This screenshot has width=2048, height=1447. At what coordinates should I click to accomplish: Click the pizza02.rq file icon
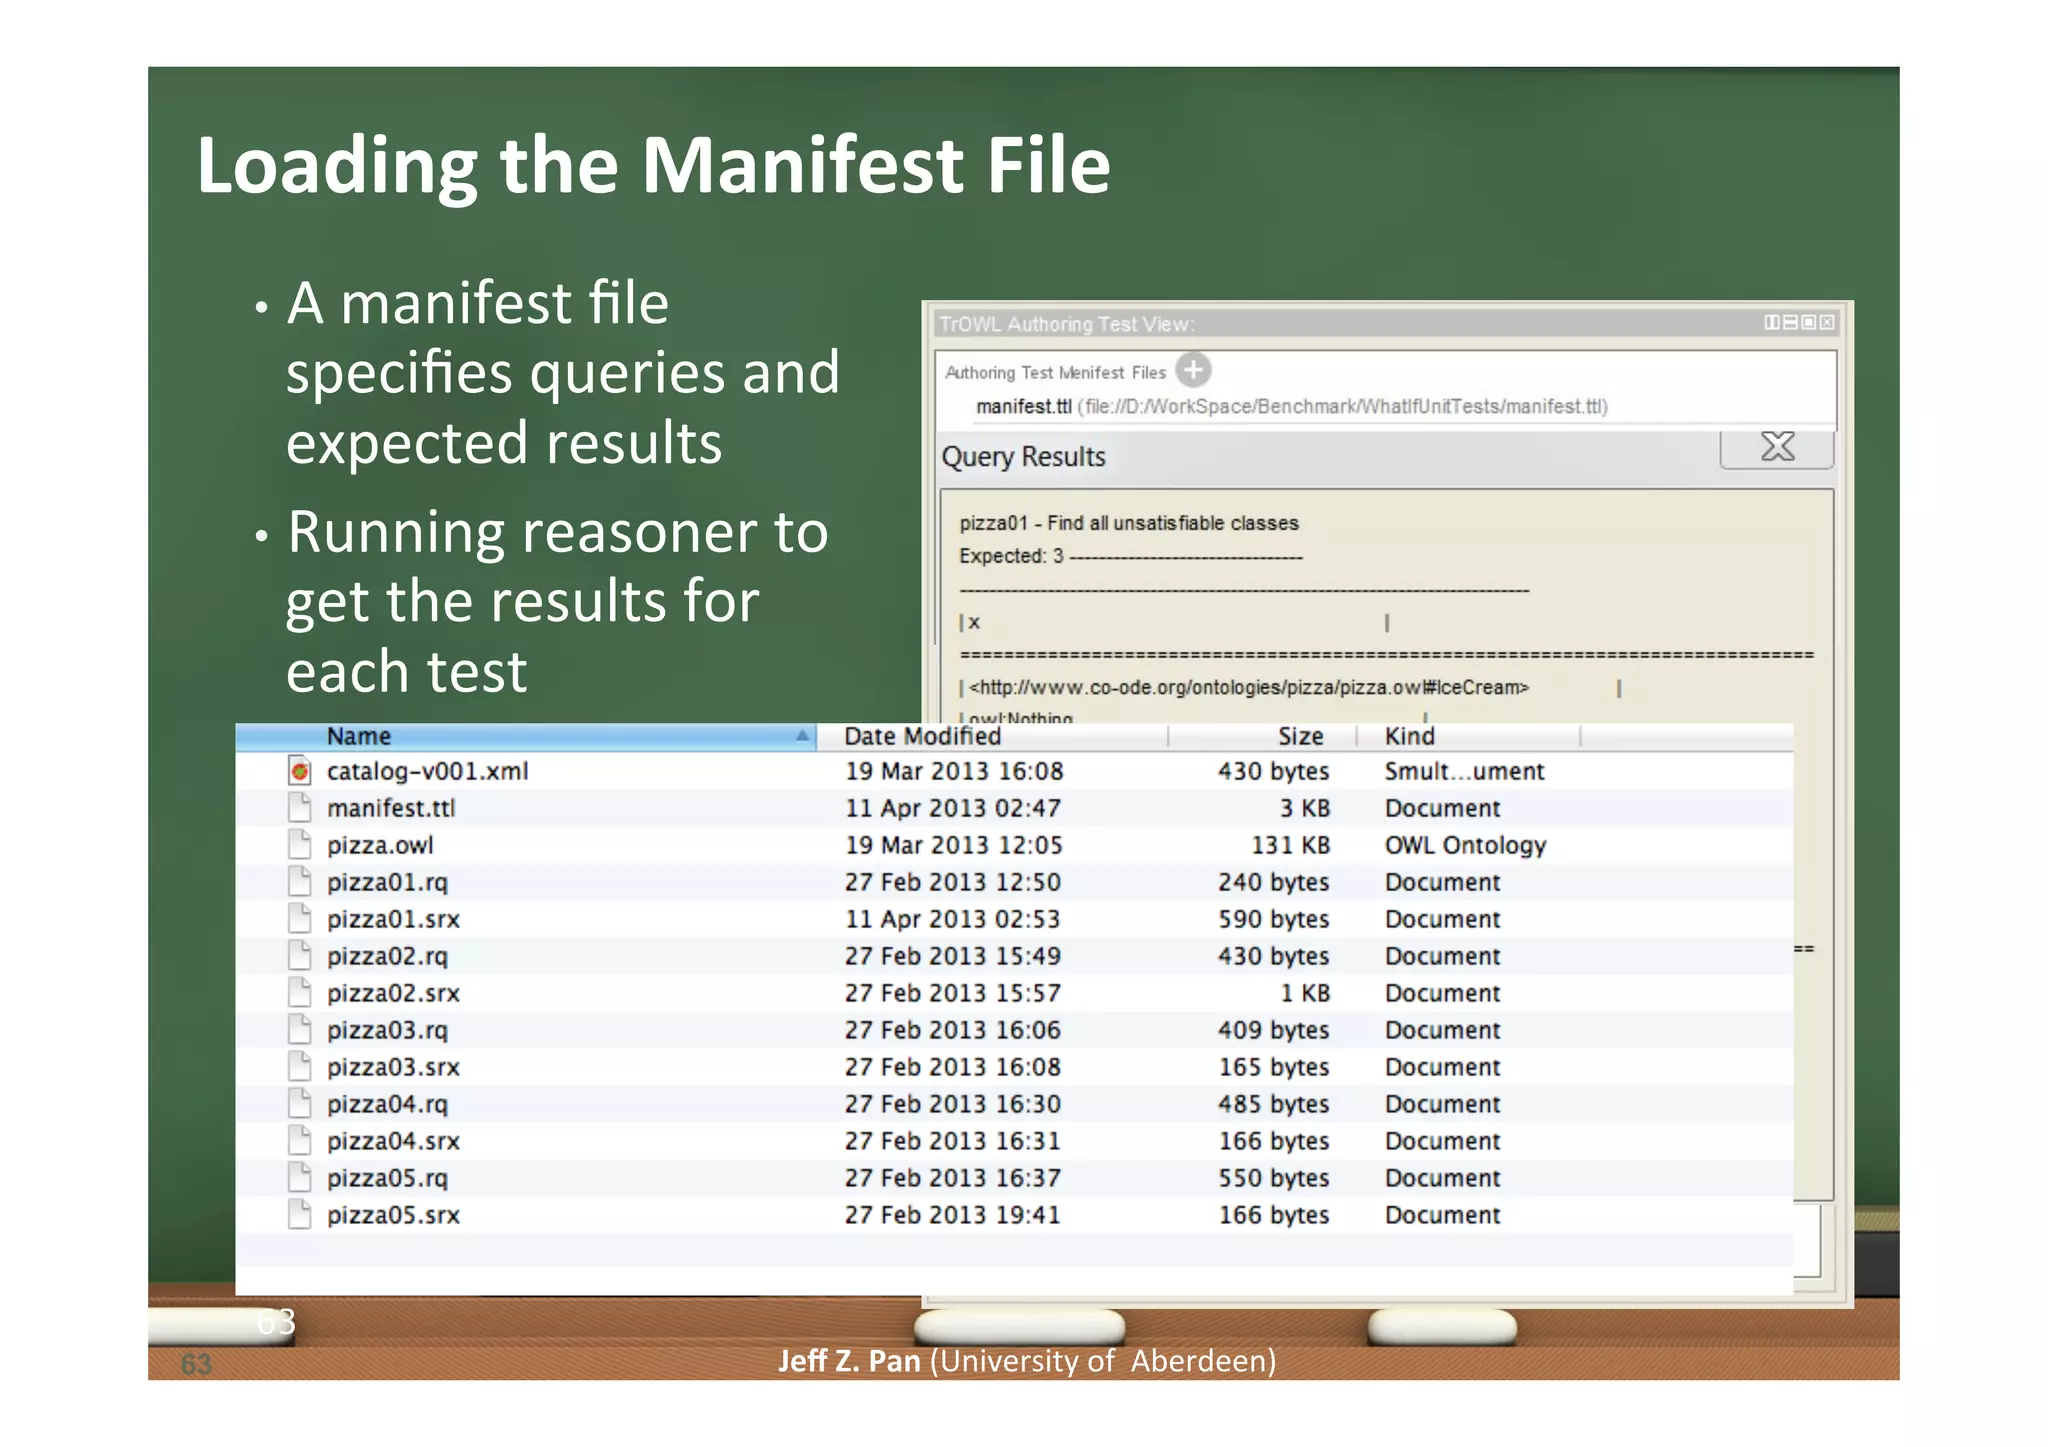pyautogui.click(x=299, y=956)
